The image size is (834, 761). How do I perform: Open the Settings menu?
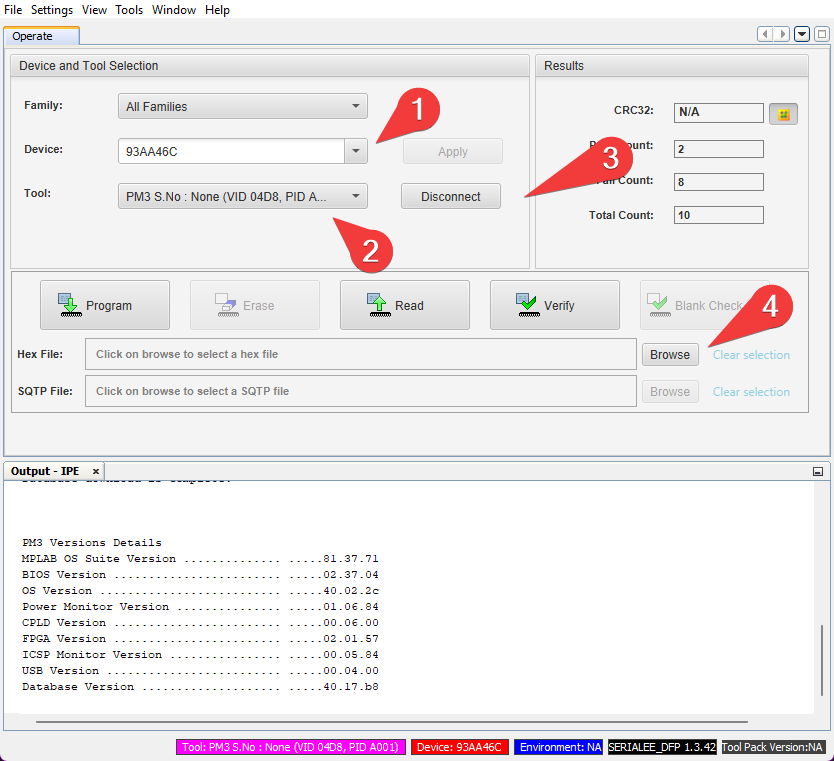[52, 10]
